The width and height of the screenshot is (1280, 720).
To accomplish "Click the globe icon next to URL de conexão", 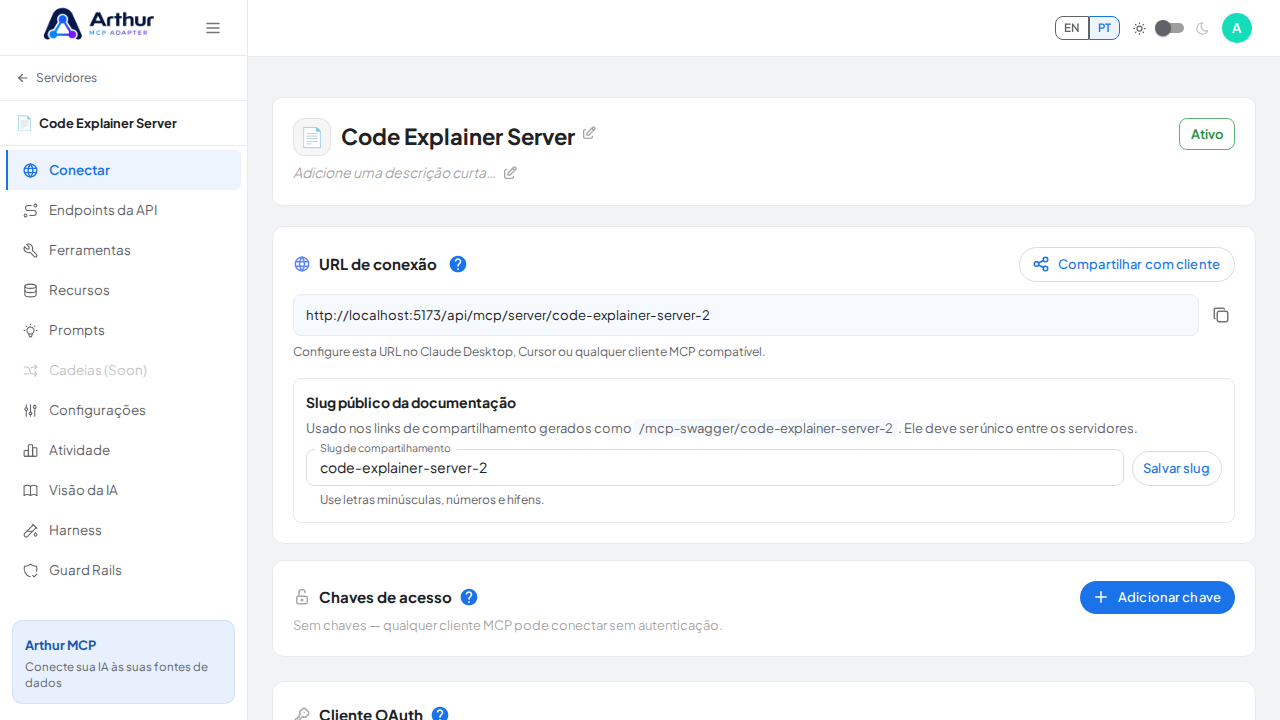I will 302,264.
